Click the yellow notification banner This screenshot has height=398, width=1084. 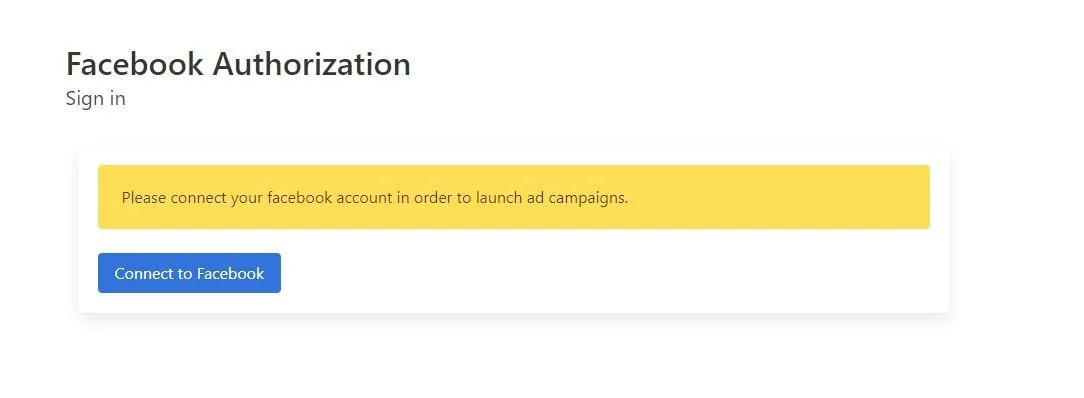tap(514, 197)
